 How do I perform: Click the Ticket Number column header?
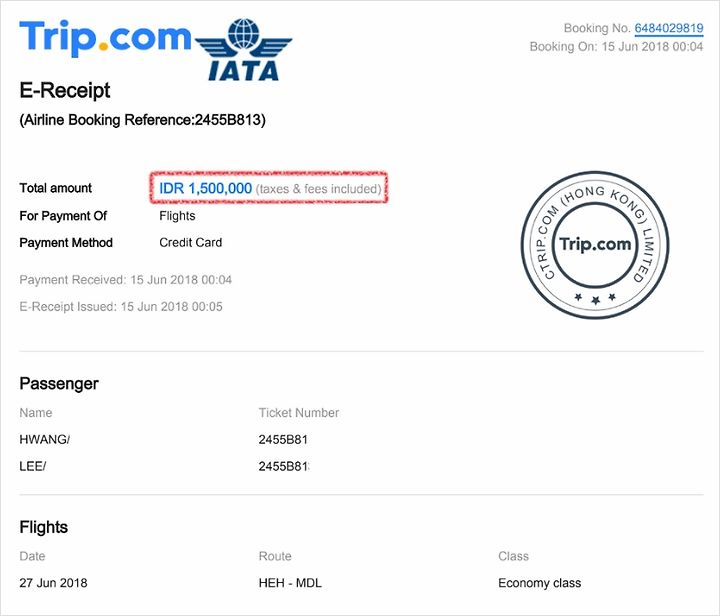tap(299, 413)
